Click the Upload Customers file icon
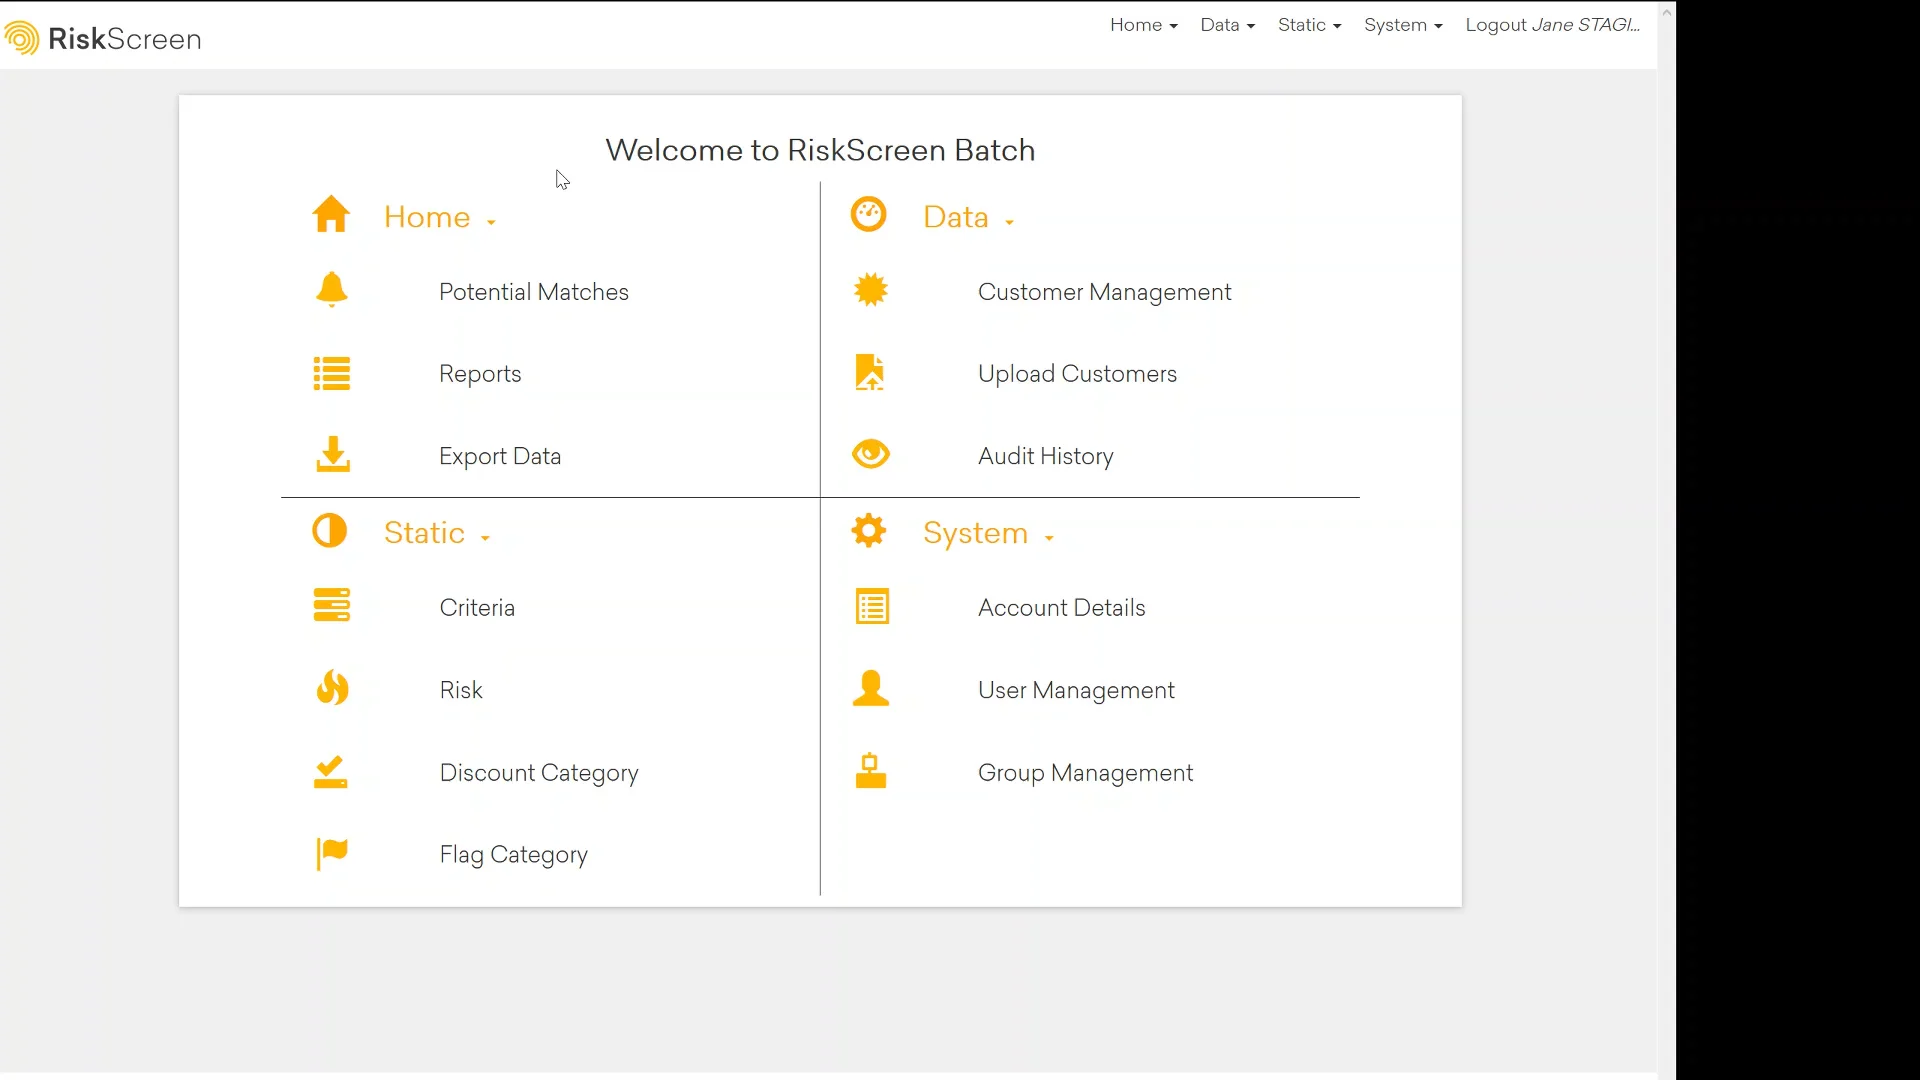This screenshot has width=1920, height=1080. [870, 371]
